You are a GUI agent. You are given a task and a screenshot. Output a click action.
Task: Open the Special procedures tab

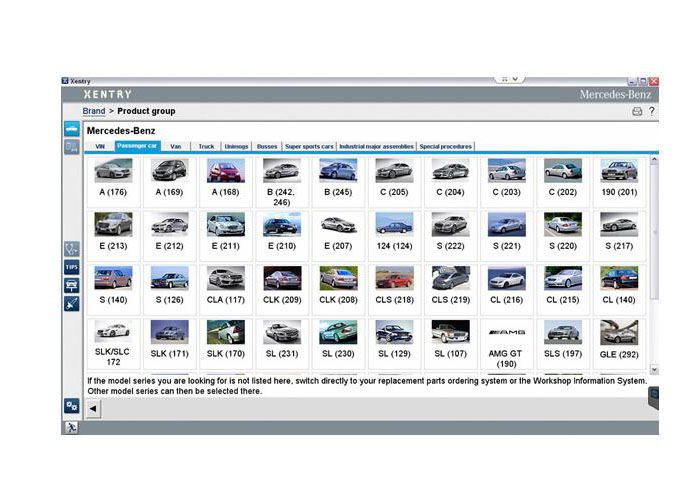tap(446, 146)
